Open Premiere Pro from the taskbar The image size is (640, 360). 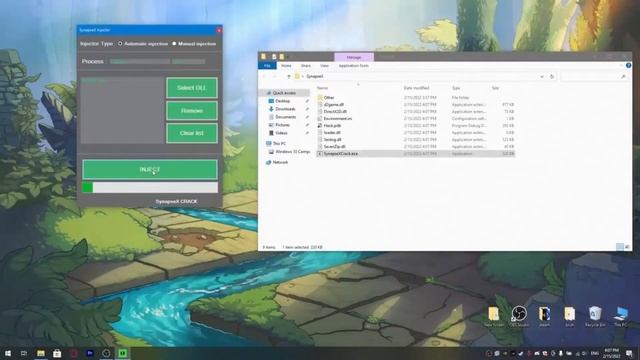pos(90,353)
